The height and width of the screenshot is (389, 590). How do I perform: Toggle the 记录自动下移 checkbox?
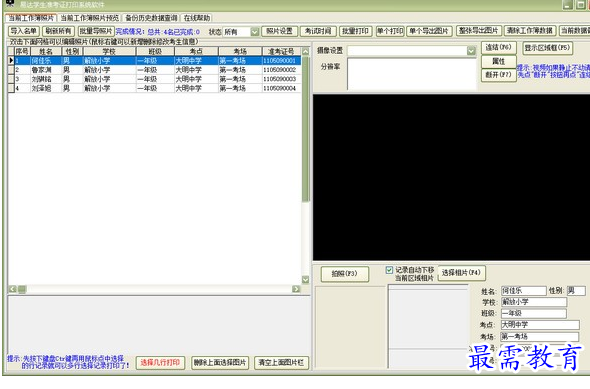(x=389, y=270)
